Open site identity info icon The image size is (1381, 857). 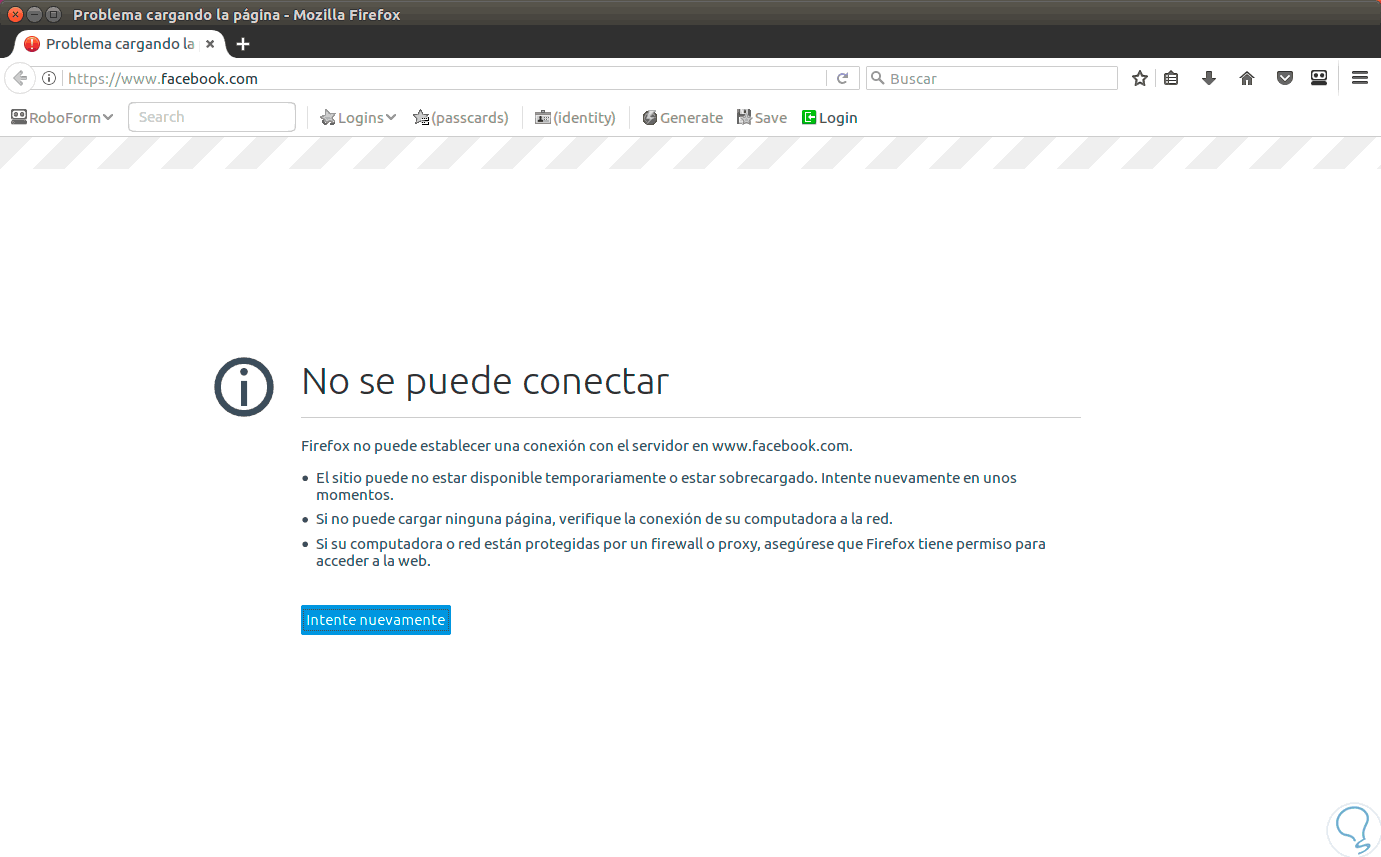(49, 78)
